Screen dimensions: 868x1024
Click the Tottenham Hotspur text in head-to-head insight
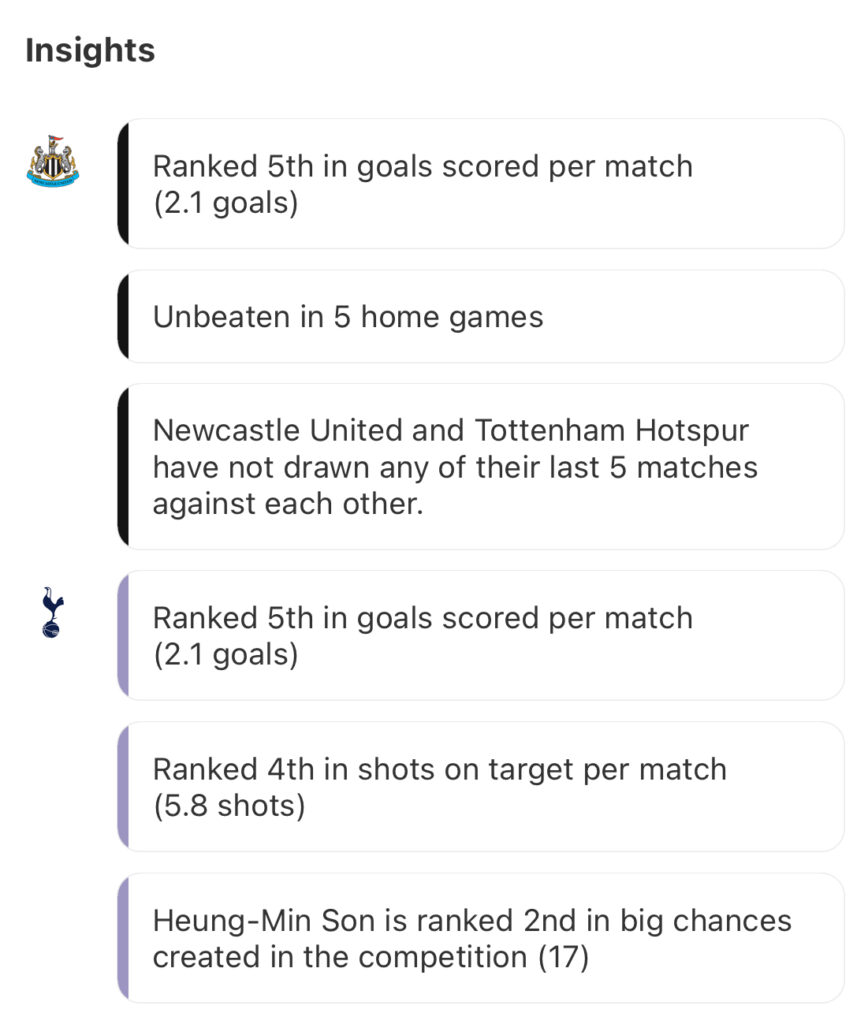point(612,432)
